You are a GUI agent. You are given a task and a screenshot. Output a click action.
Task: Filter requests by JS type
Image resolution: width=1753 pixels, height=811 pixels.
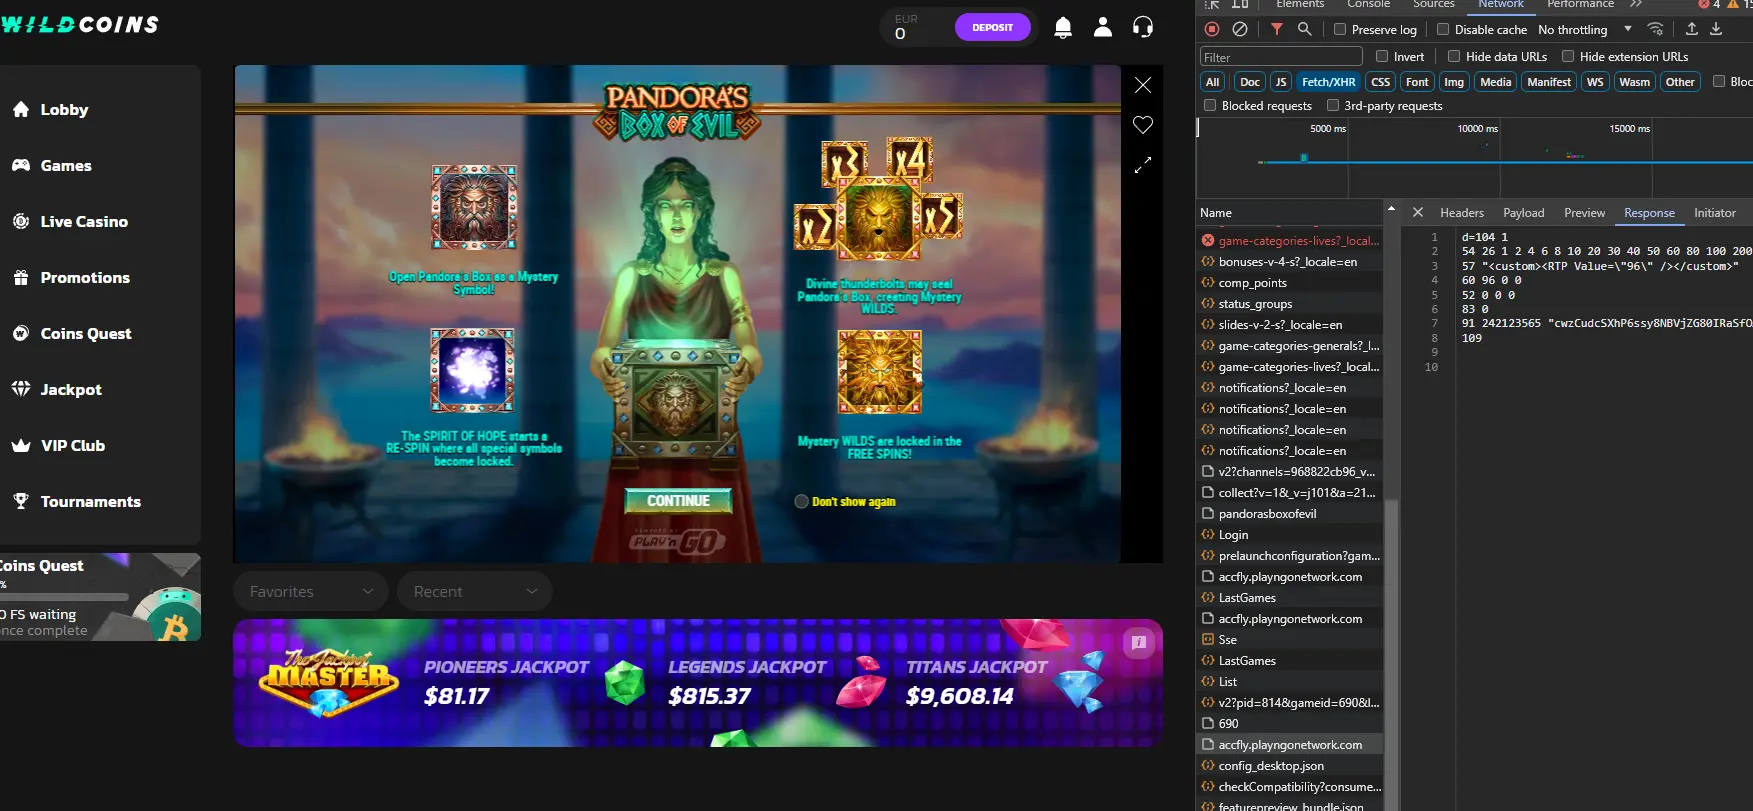click(1281, 82)
